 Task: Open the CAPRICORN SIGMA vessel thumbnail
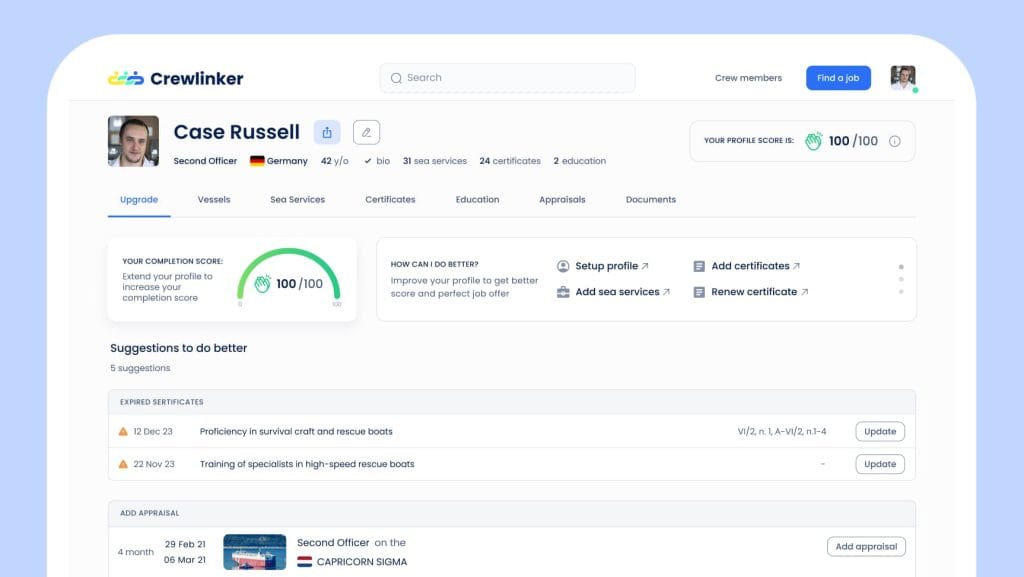tap(255, 552)
